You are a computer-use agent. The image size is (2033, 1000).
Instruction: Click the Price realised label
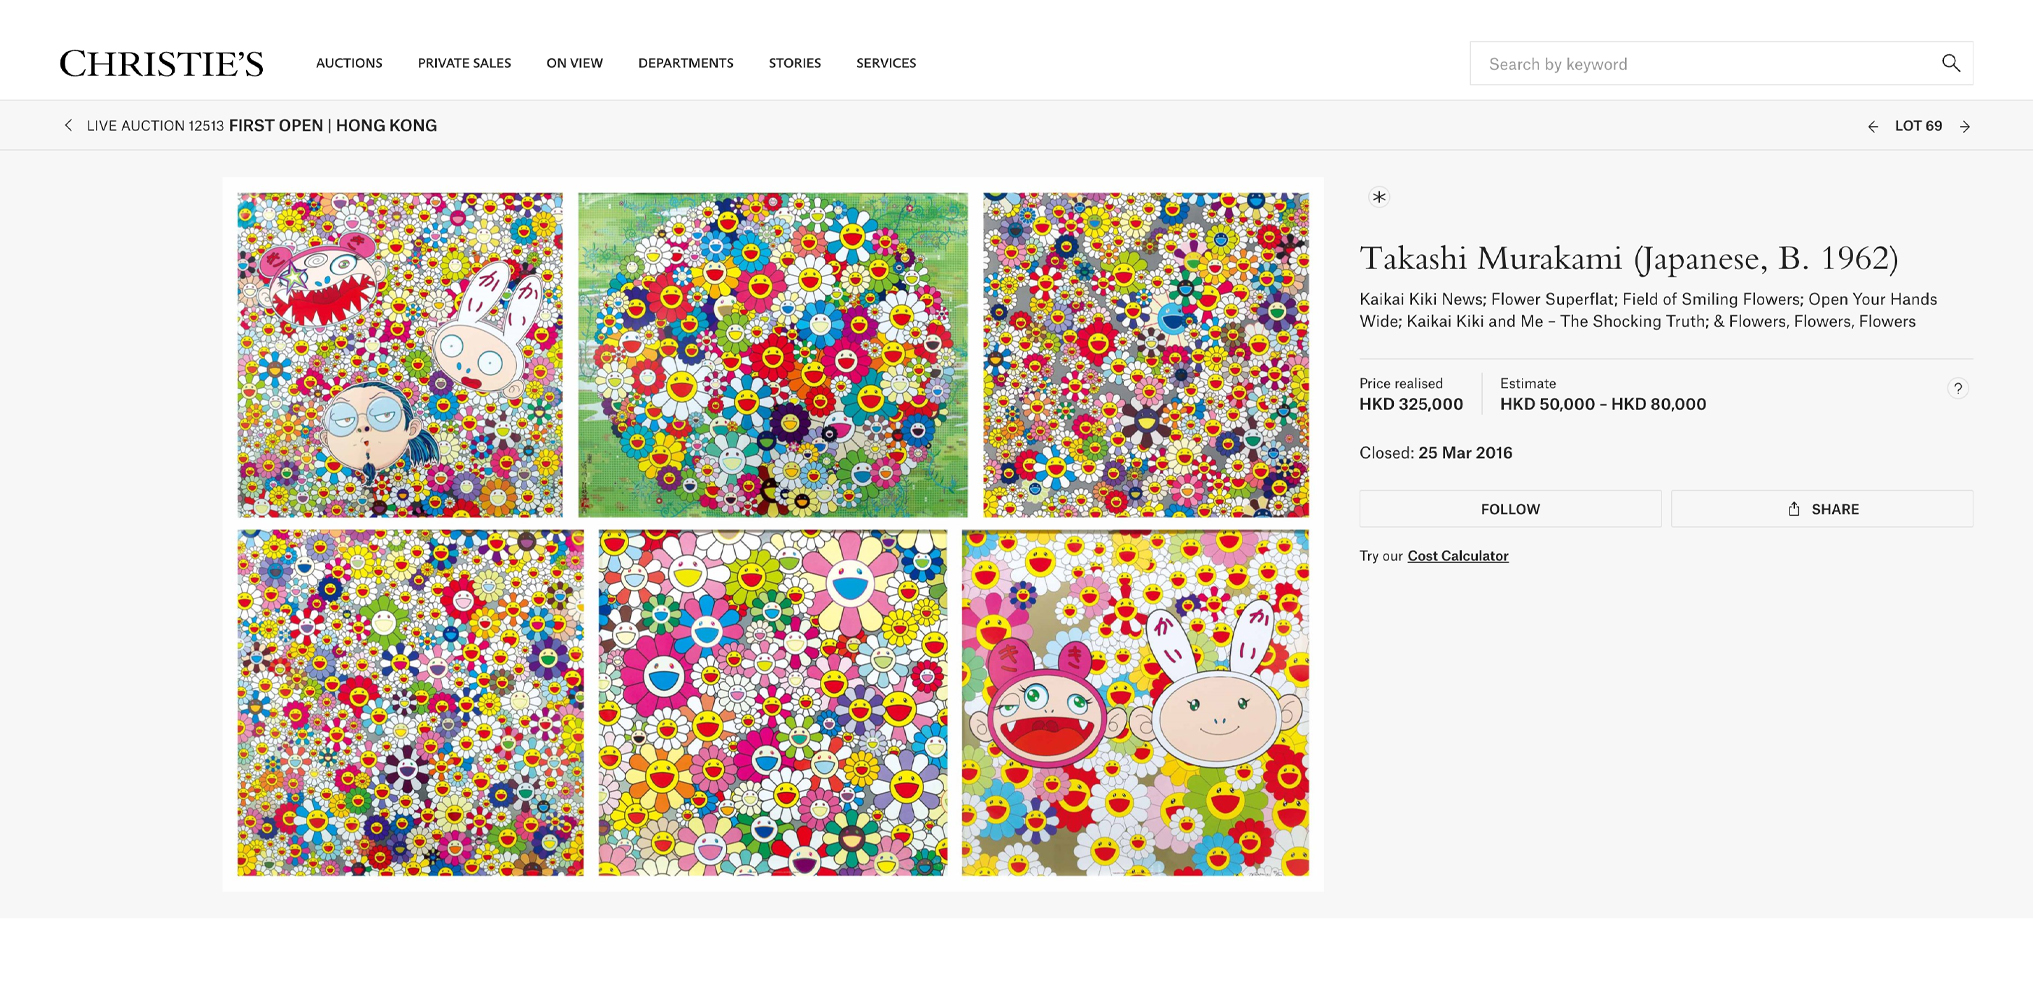point(1401,383)
